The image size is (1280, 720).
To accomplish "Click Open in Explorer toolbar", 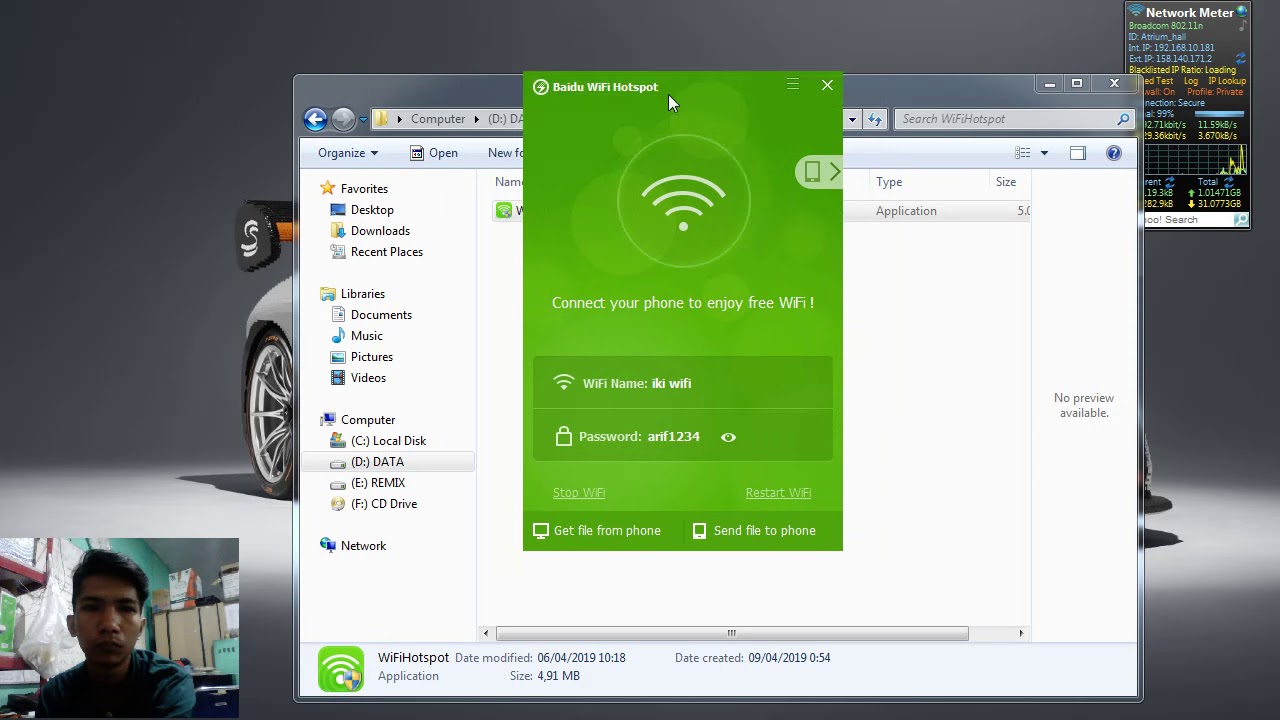I will click(434, 153).
